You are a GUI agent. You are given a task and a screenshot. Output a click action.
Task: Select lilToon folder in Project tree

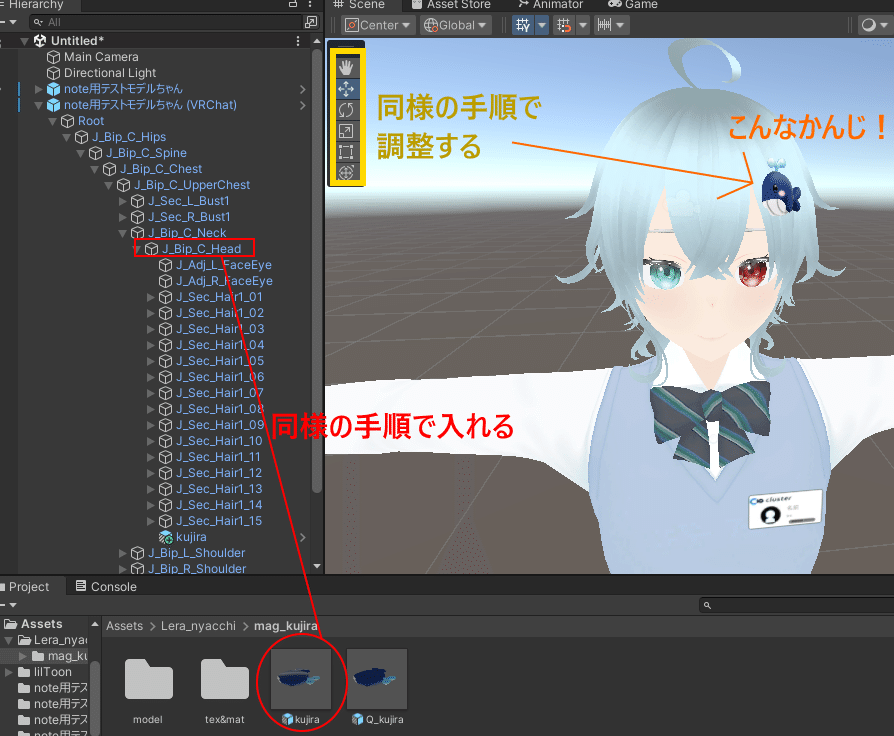(52, 672)
